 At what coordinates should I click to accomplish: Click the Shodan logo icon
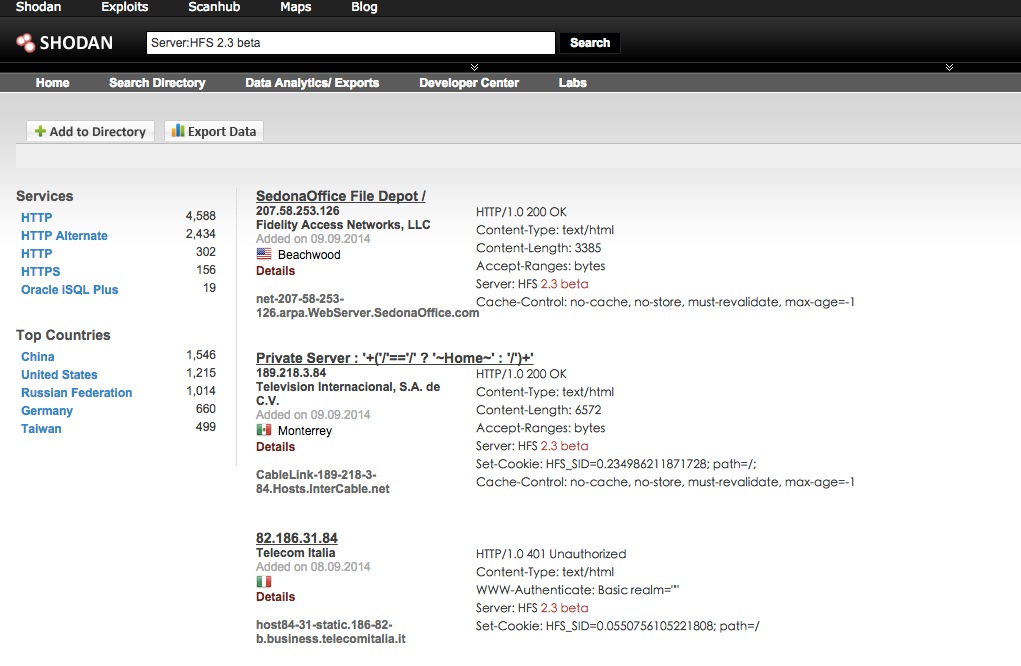[25, 43]
